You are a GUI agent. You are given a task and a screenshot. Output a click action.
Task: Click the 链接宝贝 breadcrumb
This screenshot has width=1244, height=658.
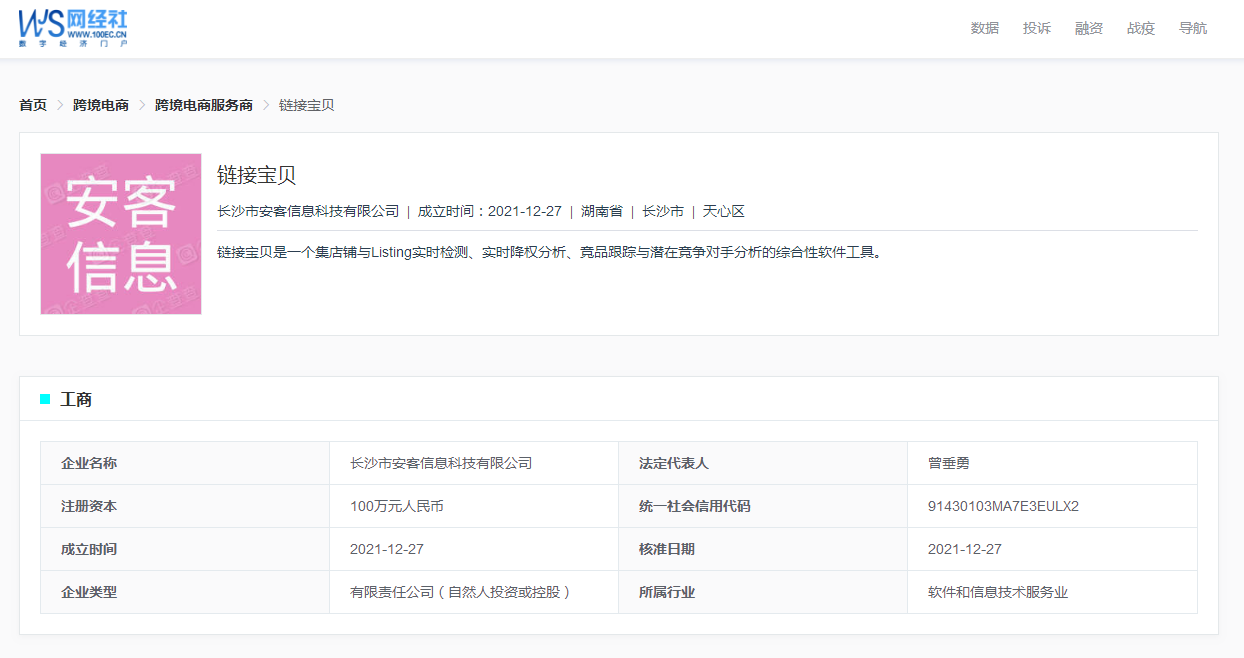307,105
